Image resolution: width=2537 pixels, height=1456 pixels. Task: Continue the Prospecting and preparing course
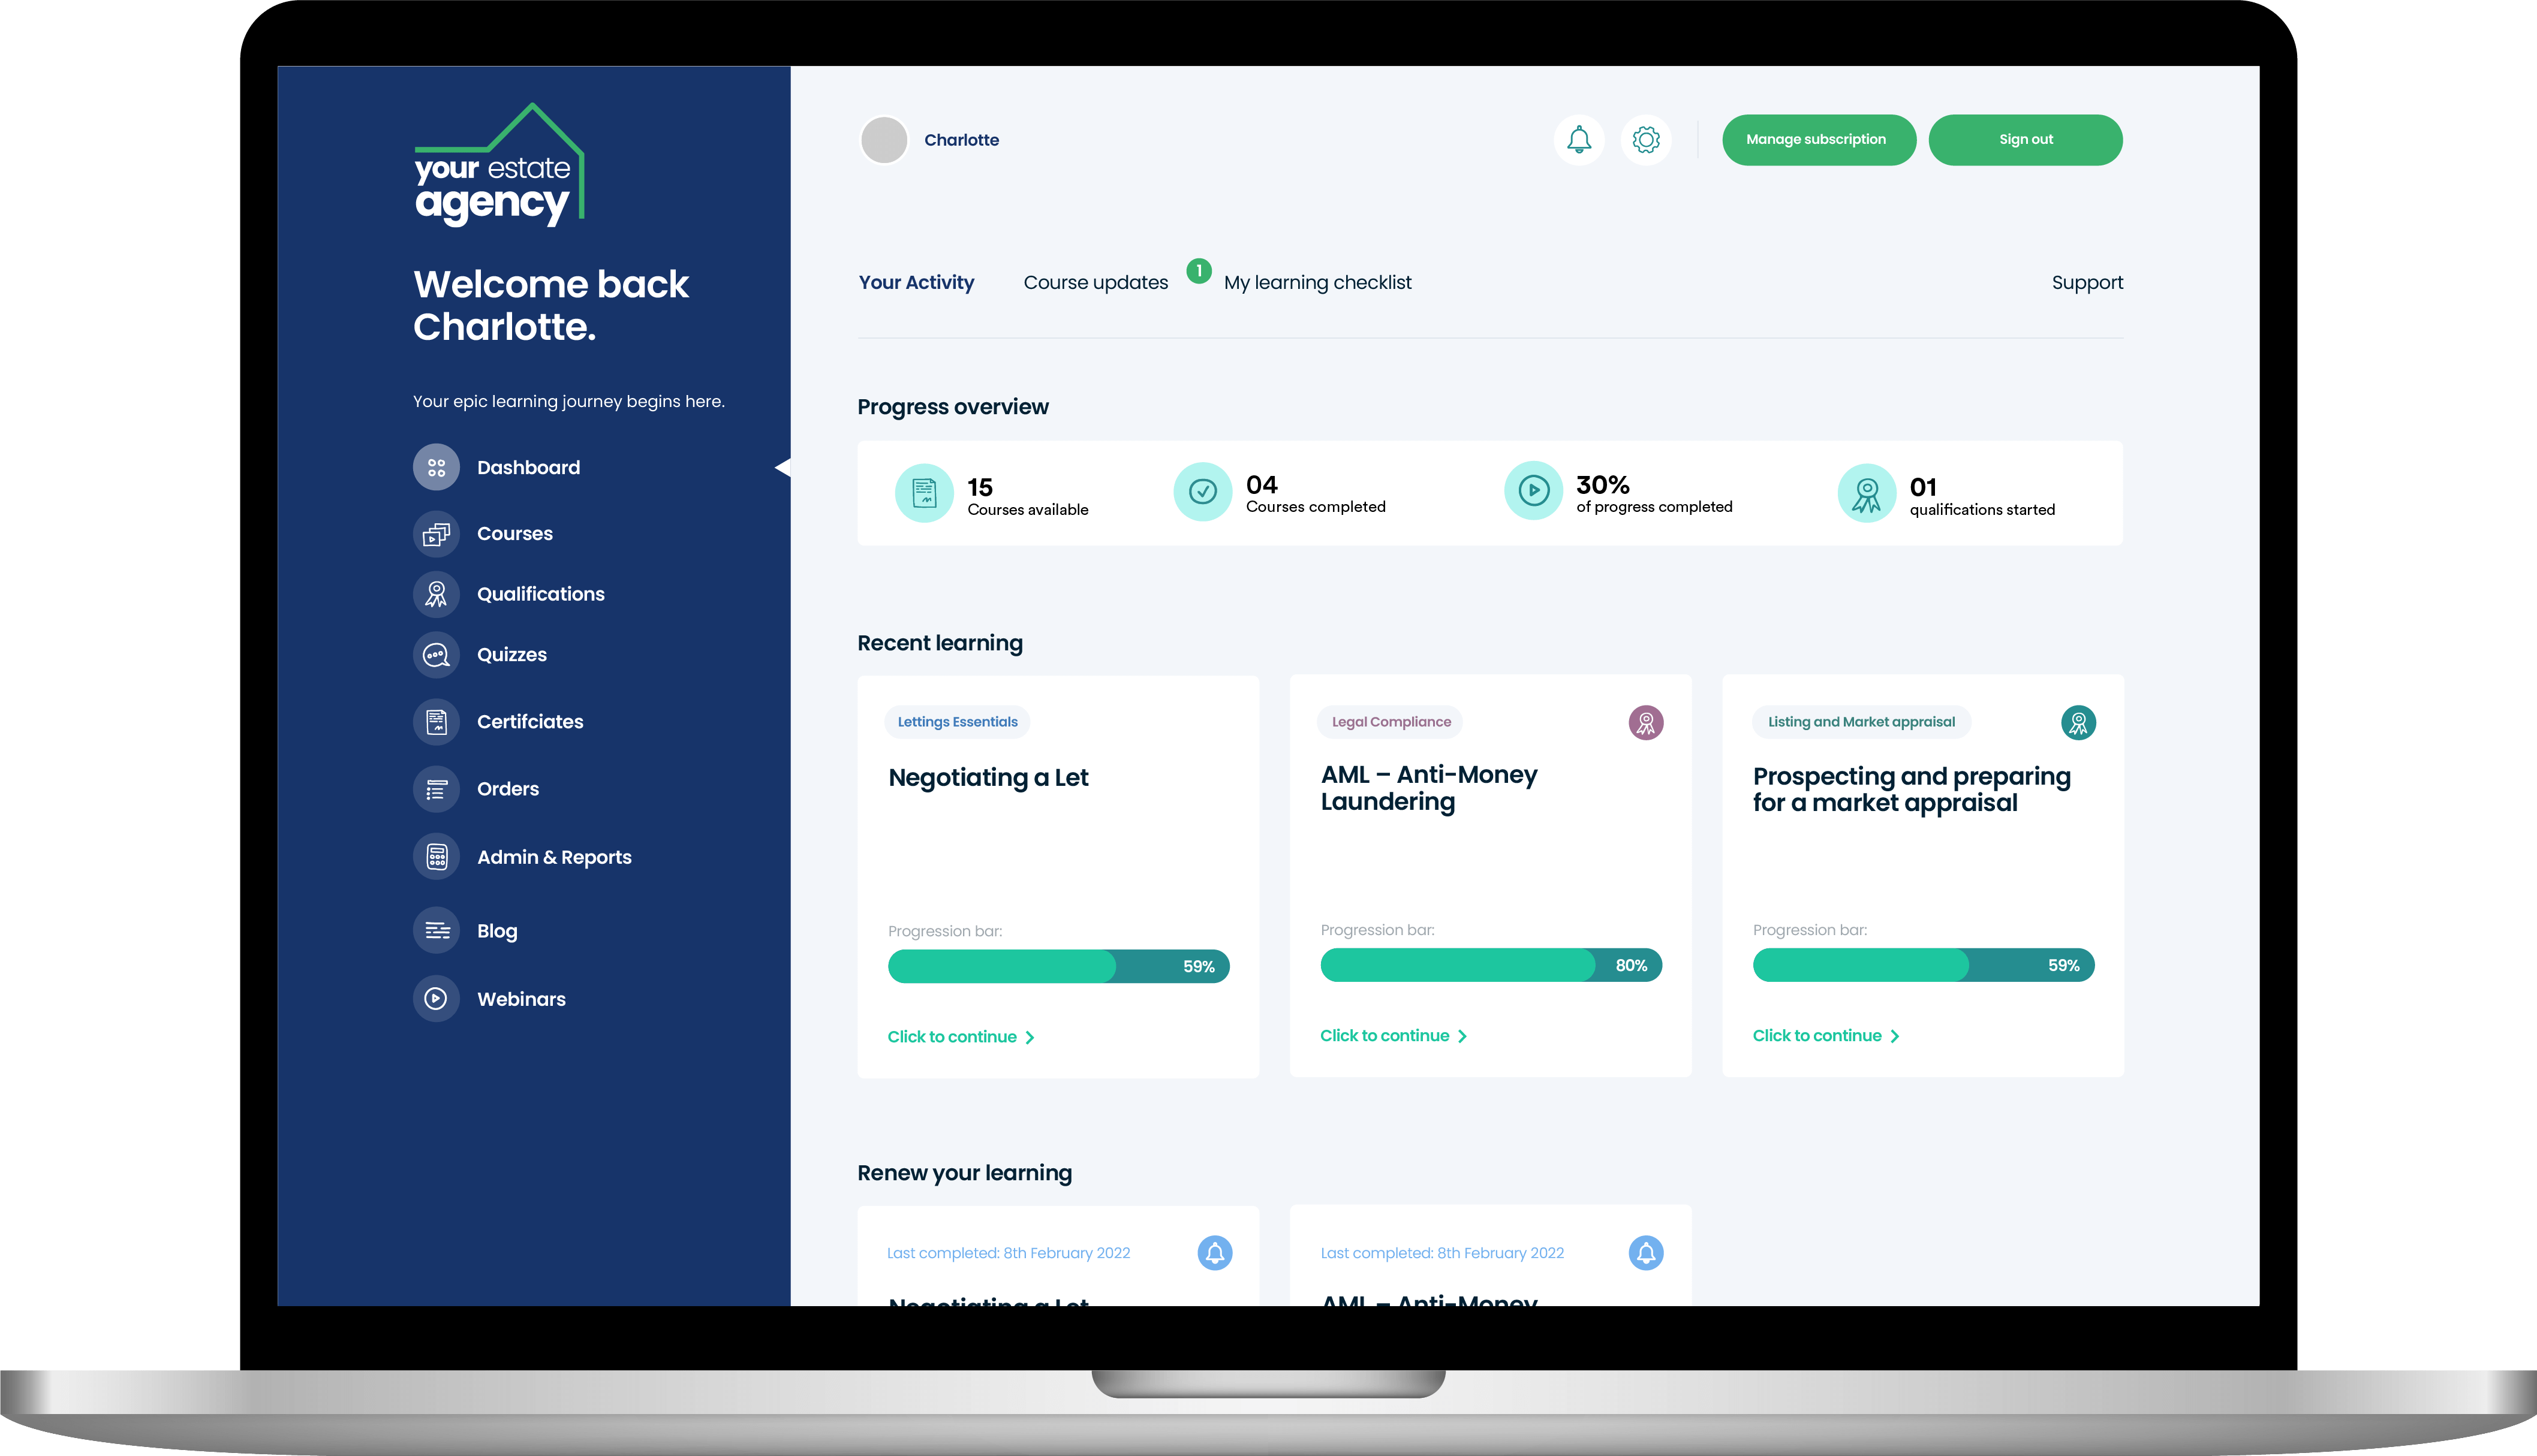(x=1826, y=1036)
